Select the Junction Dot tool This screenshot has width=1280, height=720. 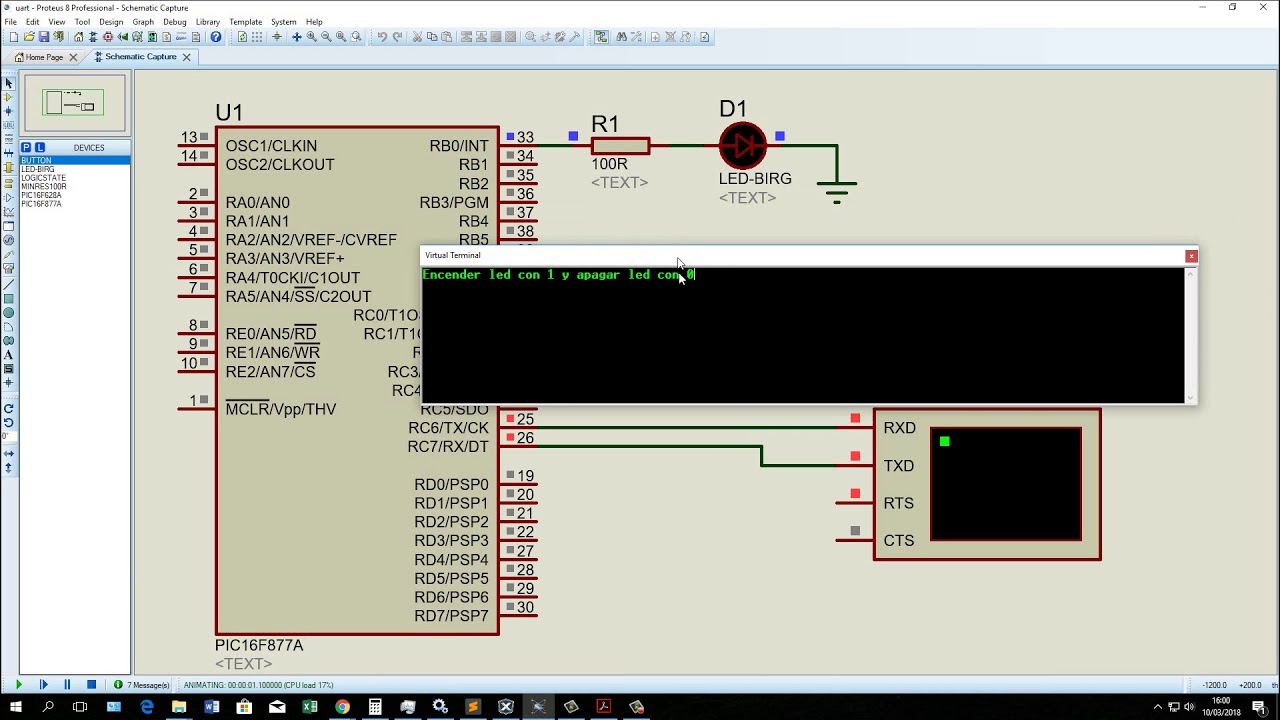(x=9, y=111)
